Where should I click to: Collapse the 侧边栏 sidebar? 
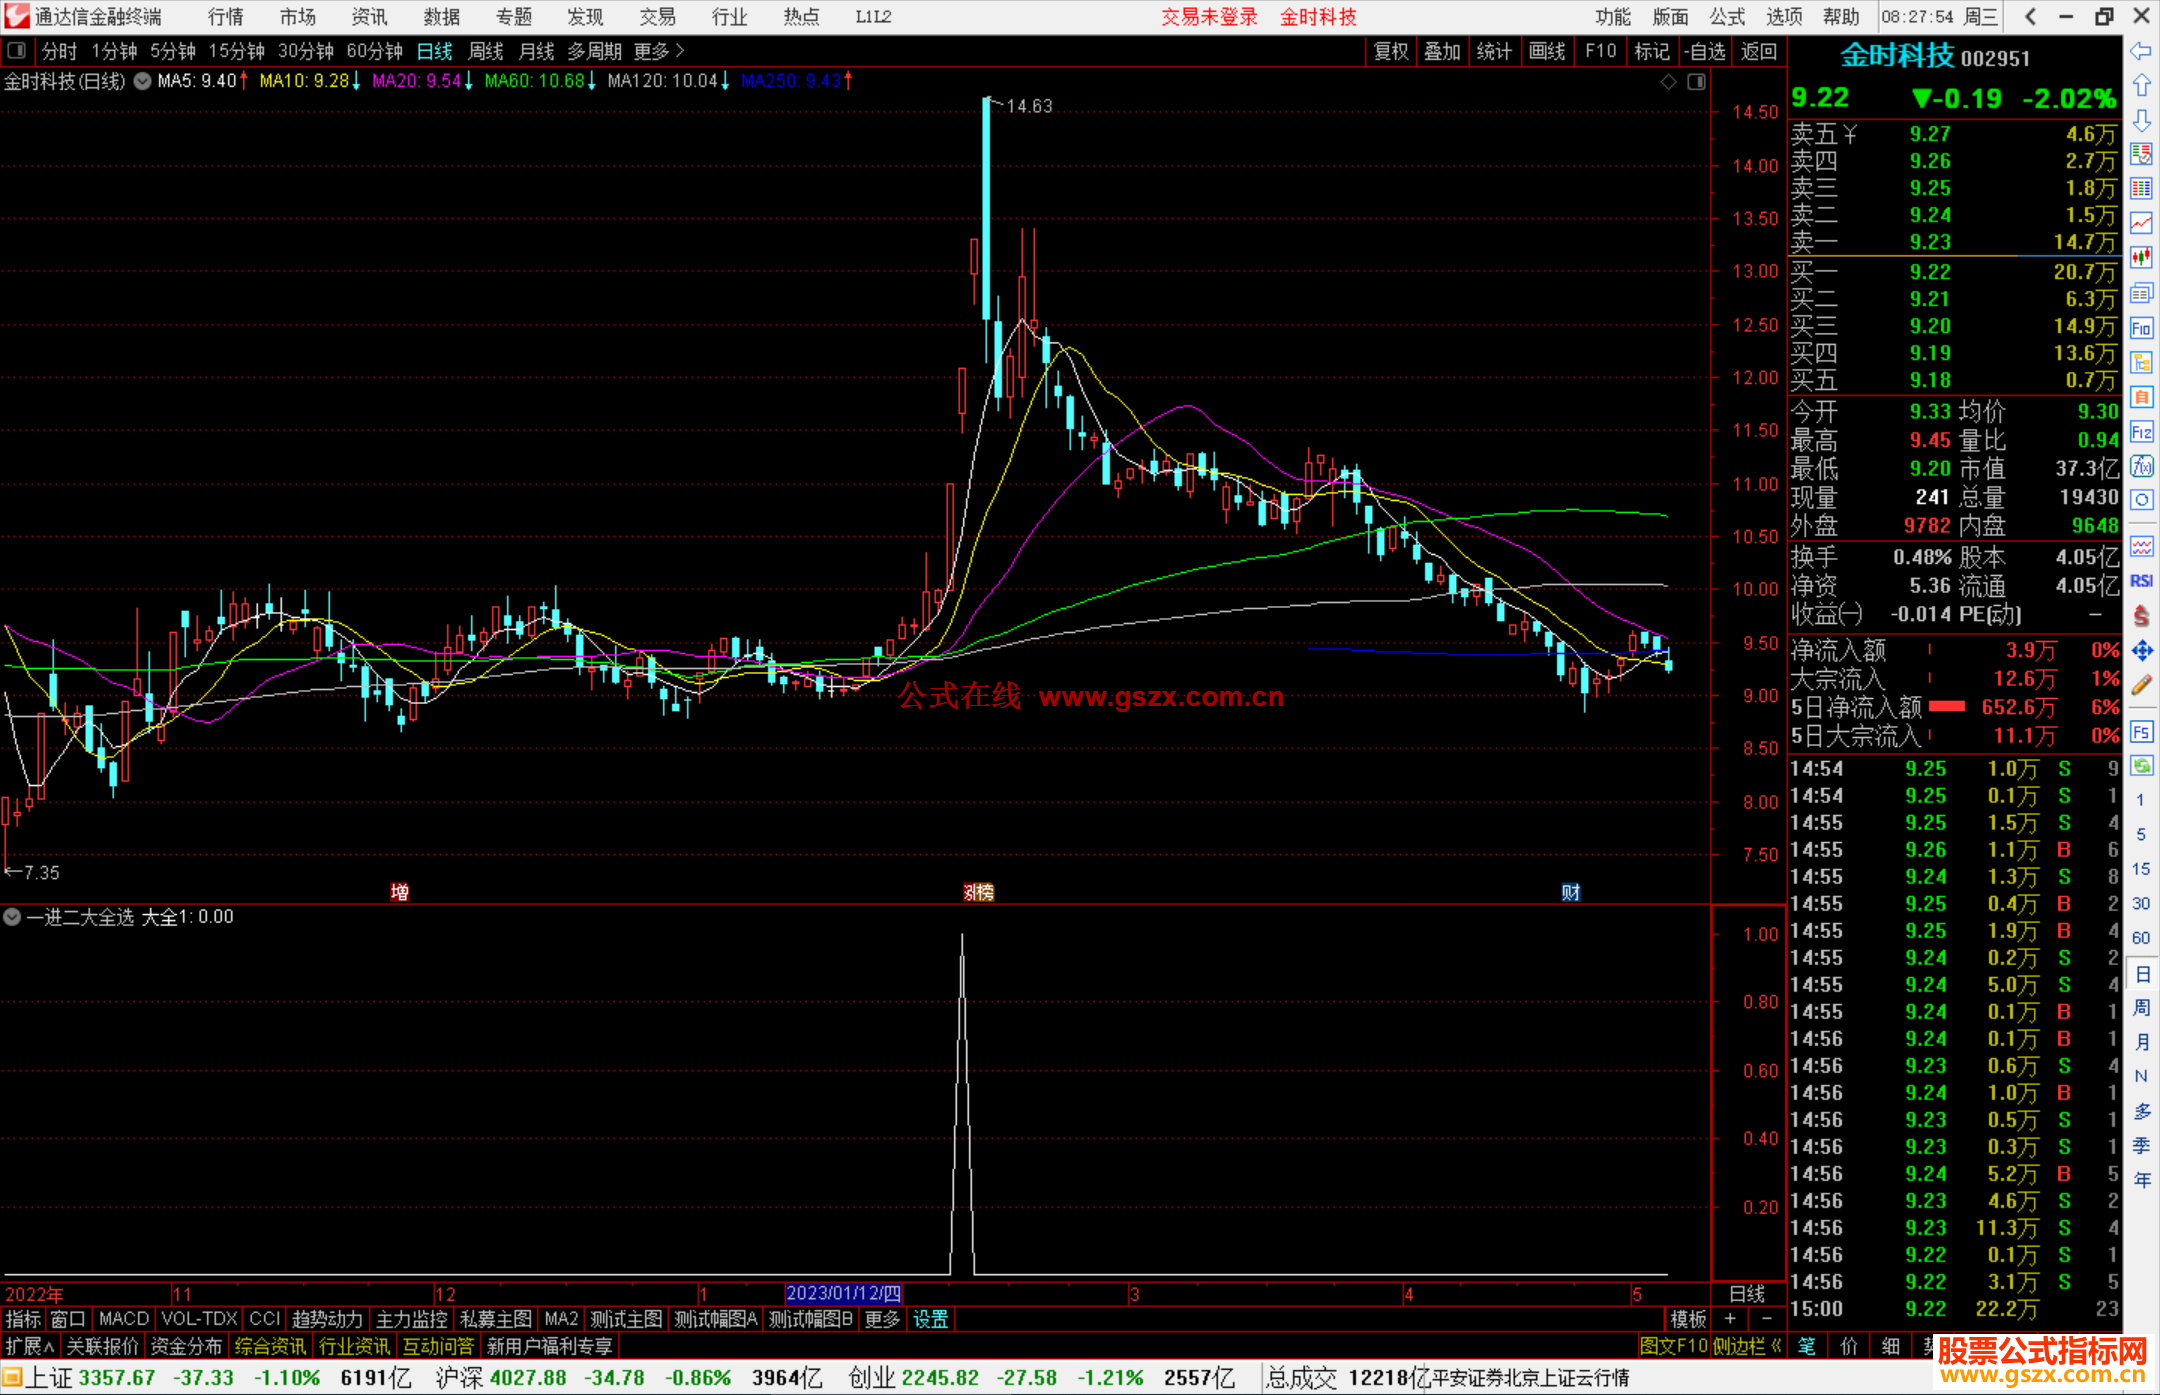point(1747,1346)
